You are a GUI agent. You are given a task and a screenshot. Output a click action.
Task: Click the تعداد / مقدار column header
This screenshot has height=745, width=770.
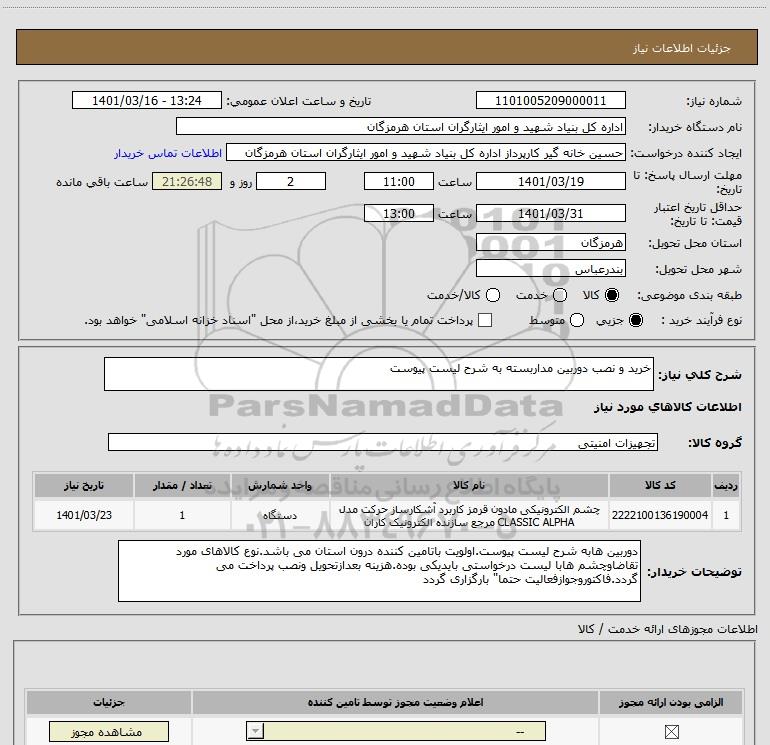point(182,485)
